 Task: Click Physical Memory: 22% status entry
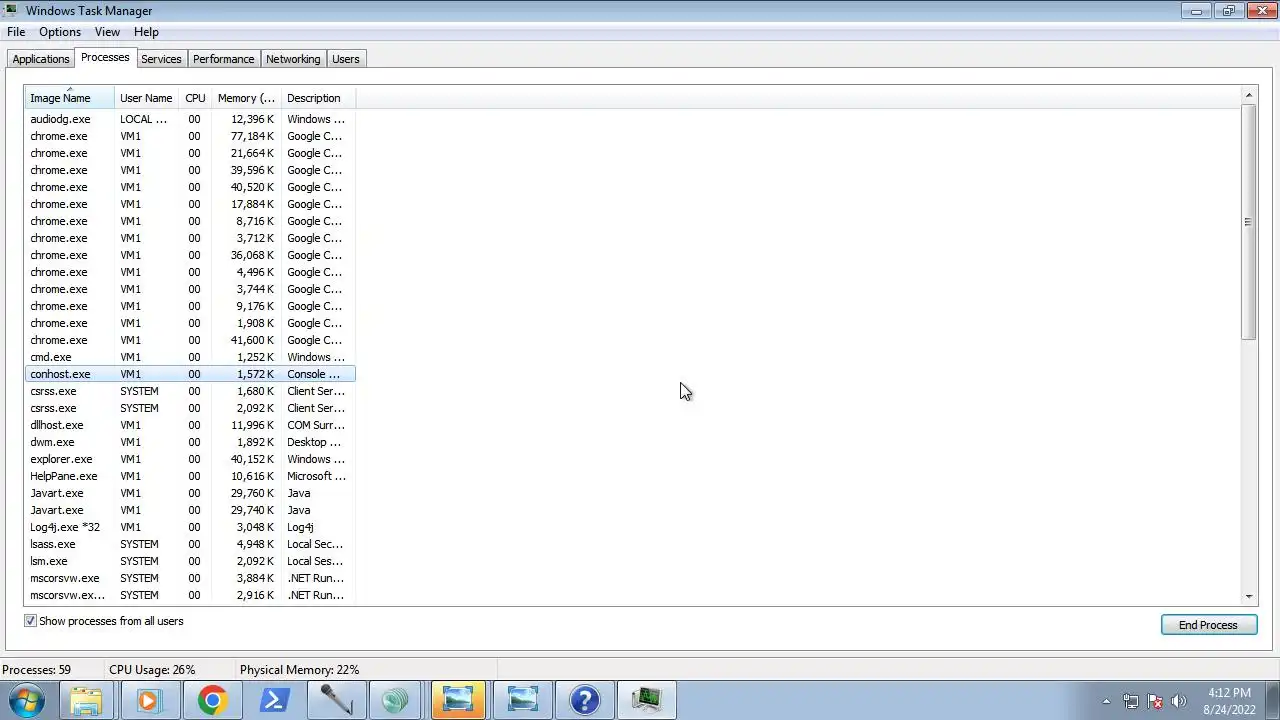coord(299,670)
